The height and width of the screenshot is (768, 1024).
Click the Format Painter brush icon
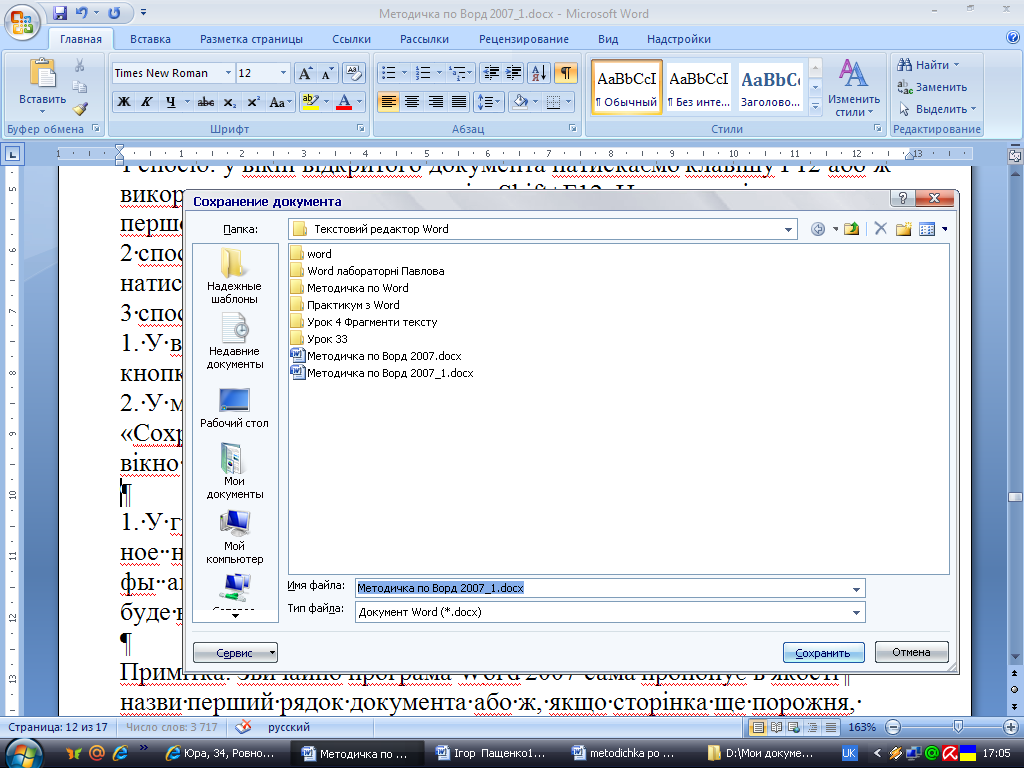coord(80,109)
